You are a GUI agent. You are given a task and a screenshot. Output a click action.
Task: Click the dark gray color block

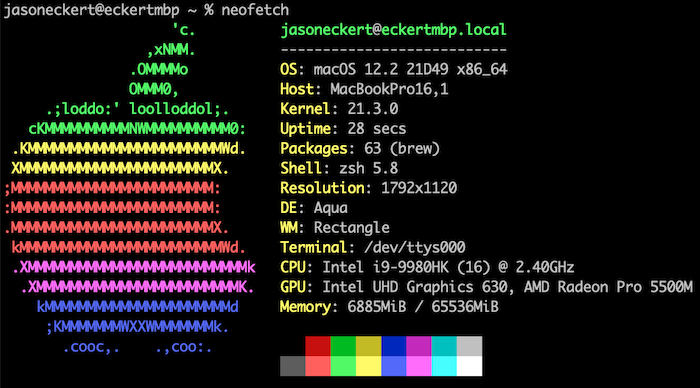click(292, 366)
